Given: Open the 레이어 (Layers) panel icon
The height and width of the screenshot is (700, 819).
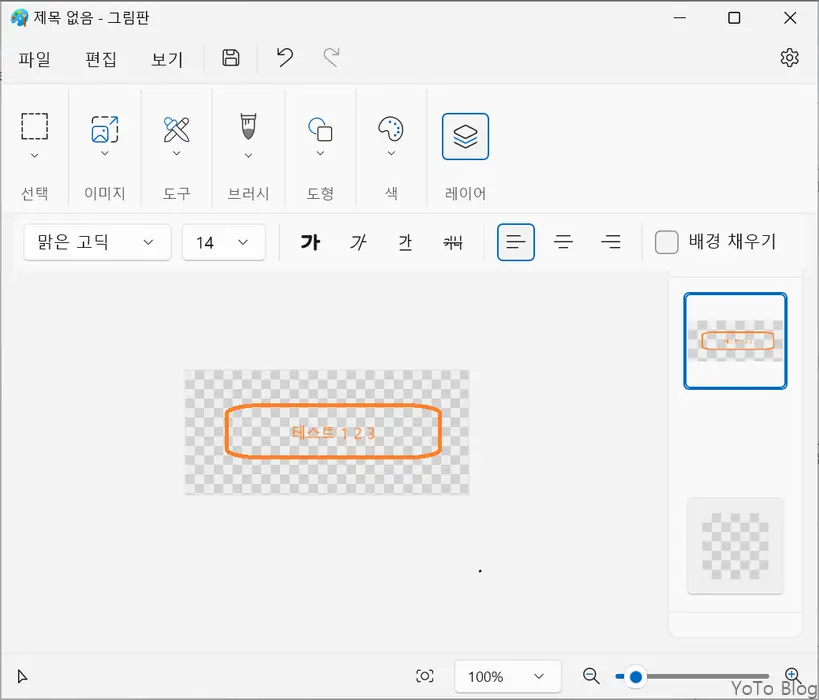Looking at the screenshot, I should (x=464, y=136).
